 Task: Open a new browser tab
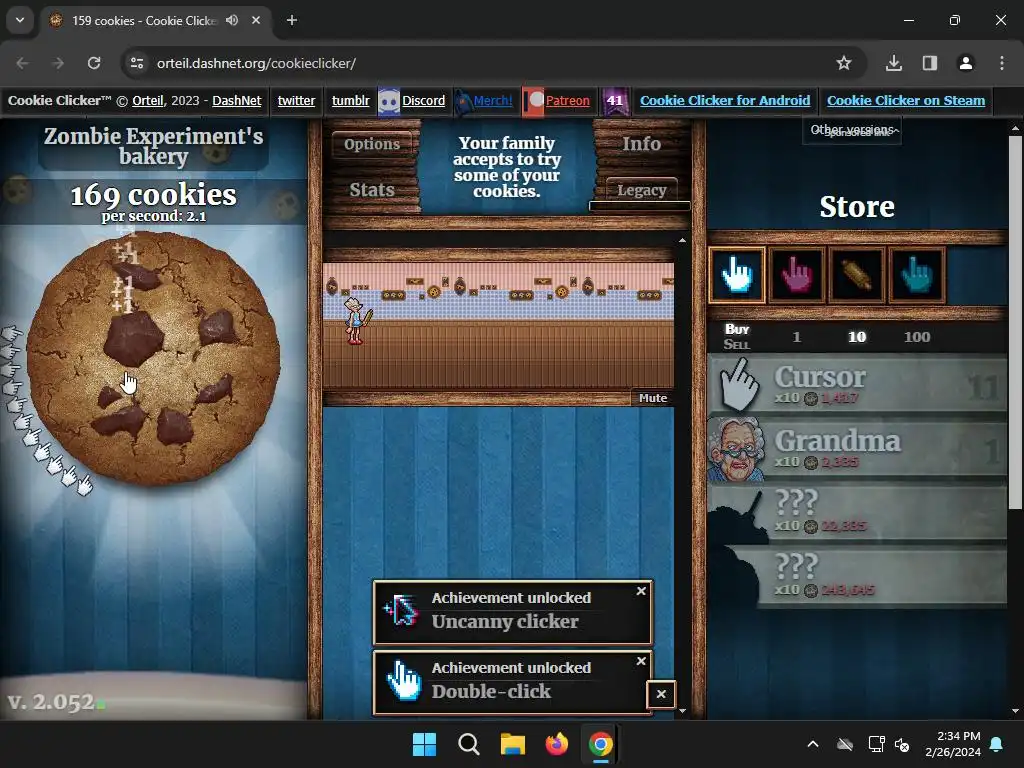coord(292,20)
